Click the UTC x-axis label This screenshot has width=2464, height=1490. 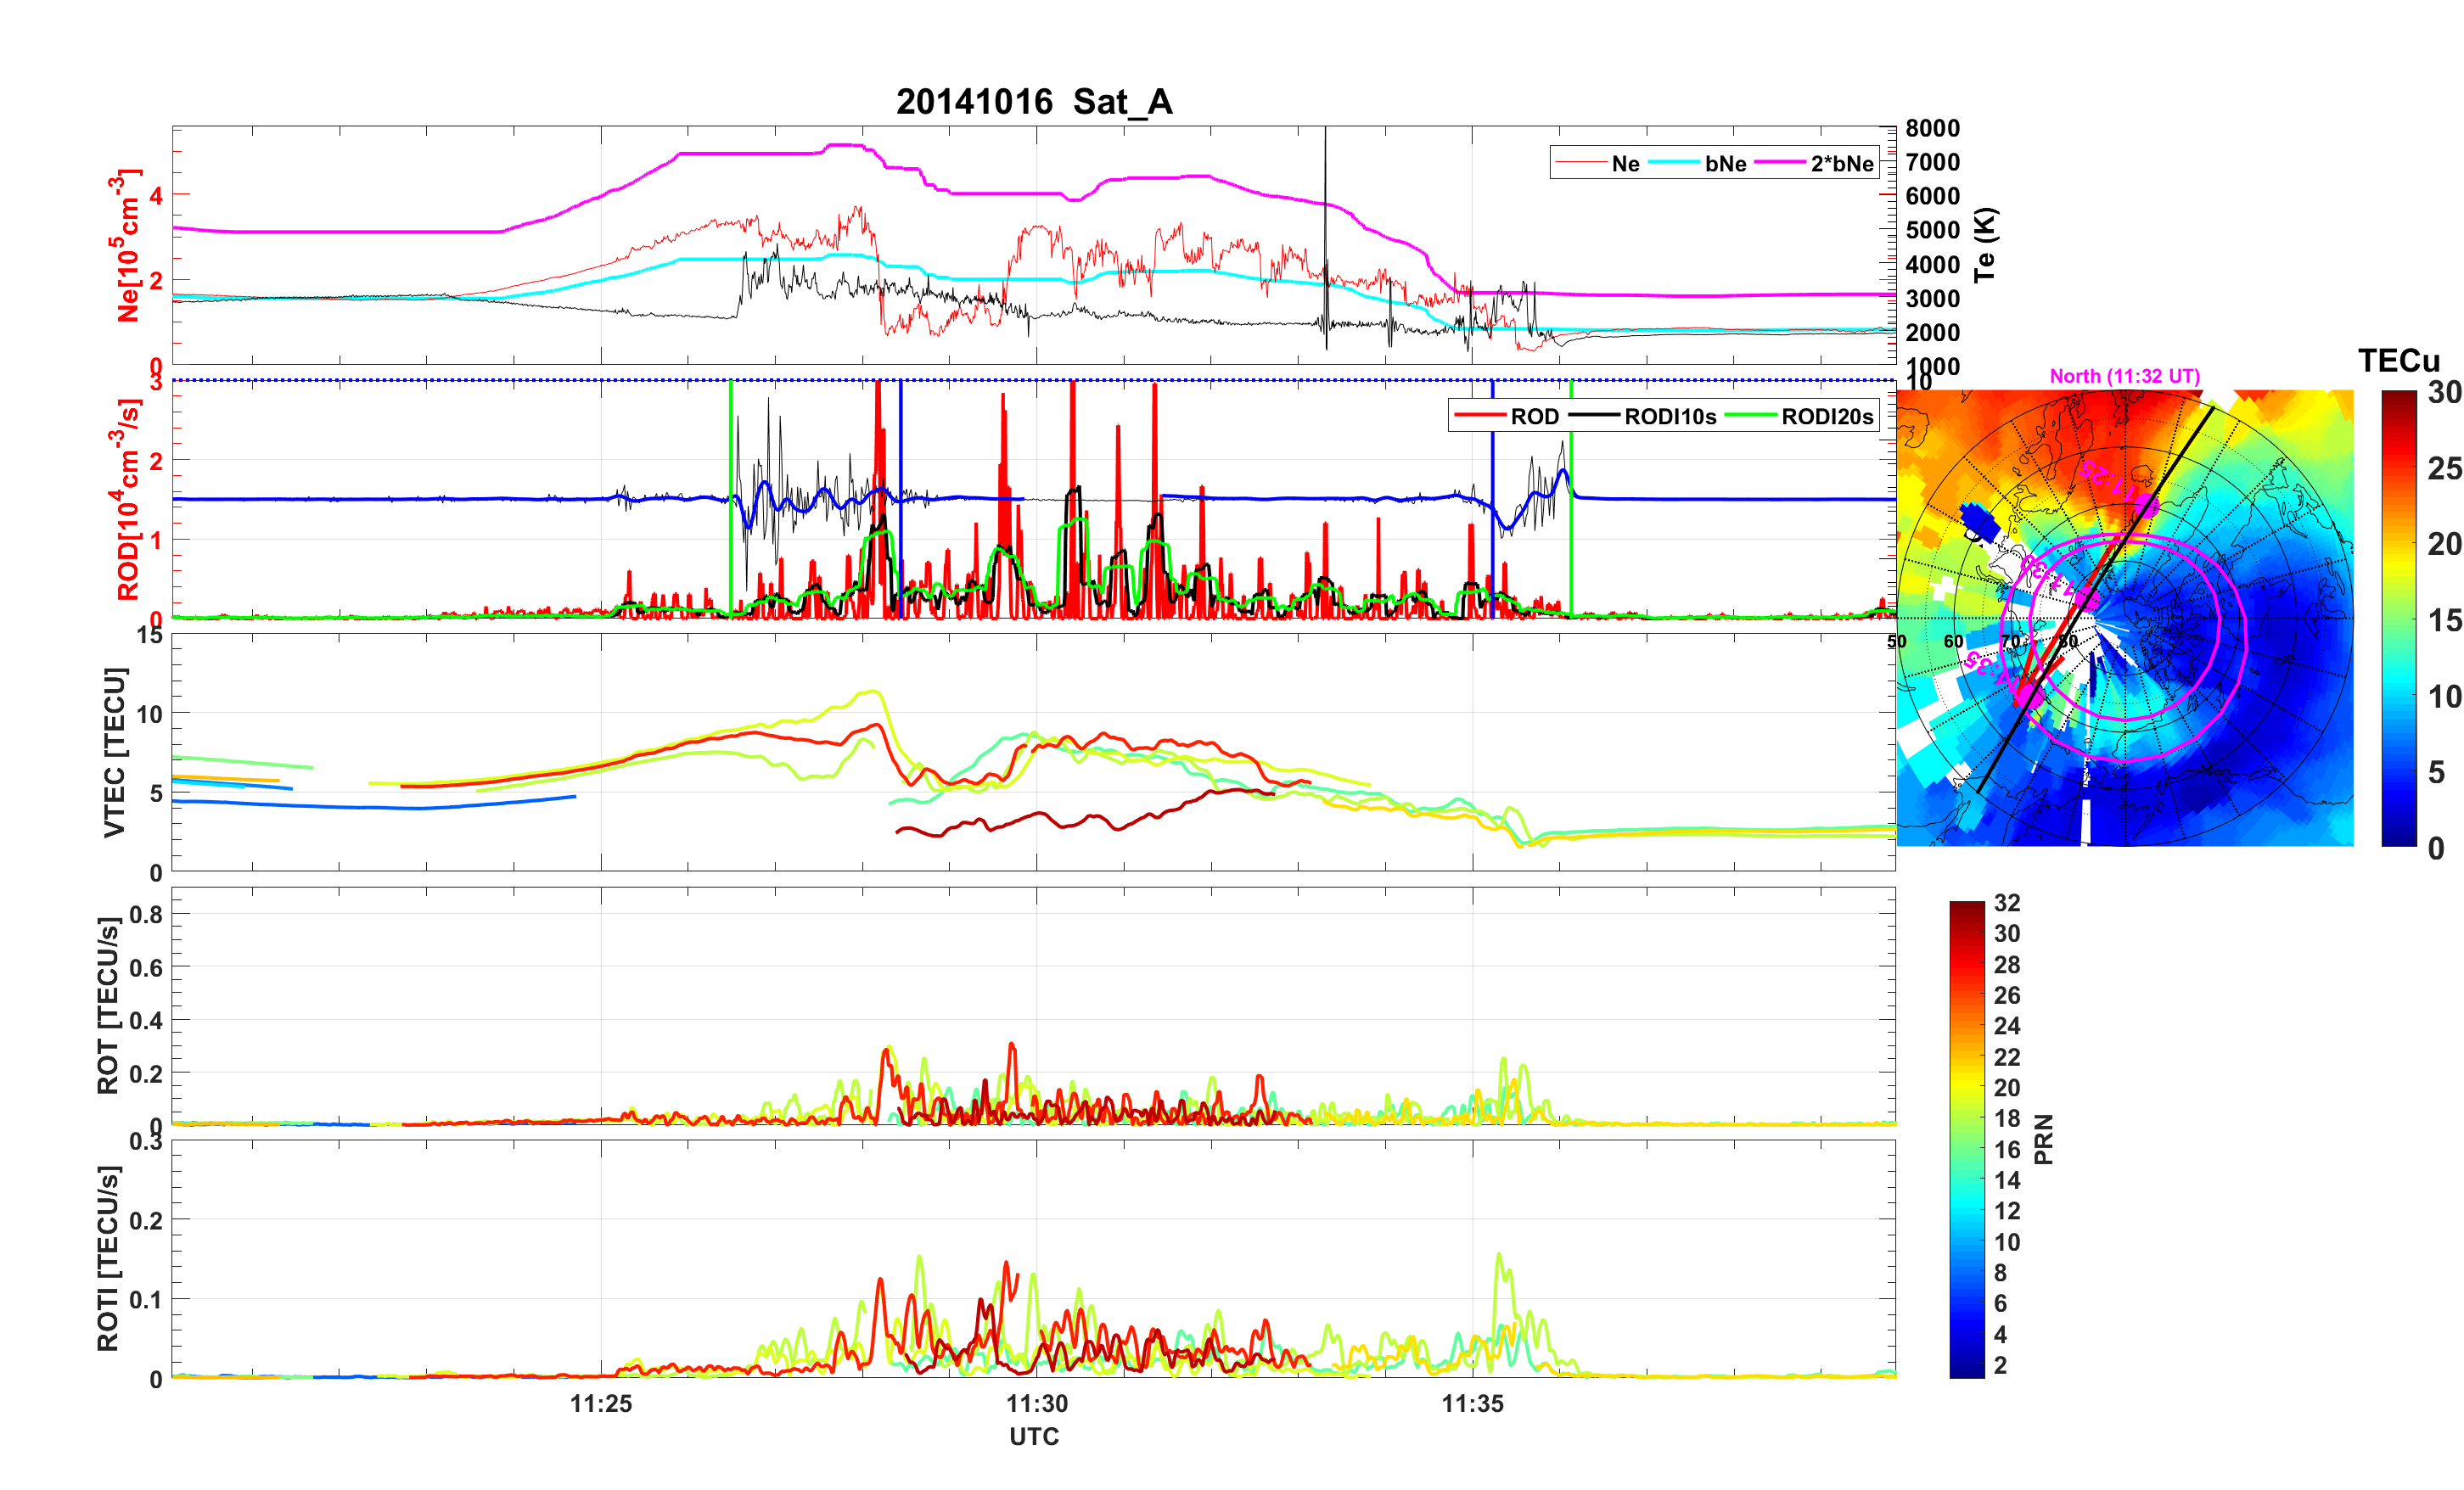click(1033, 1437)
